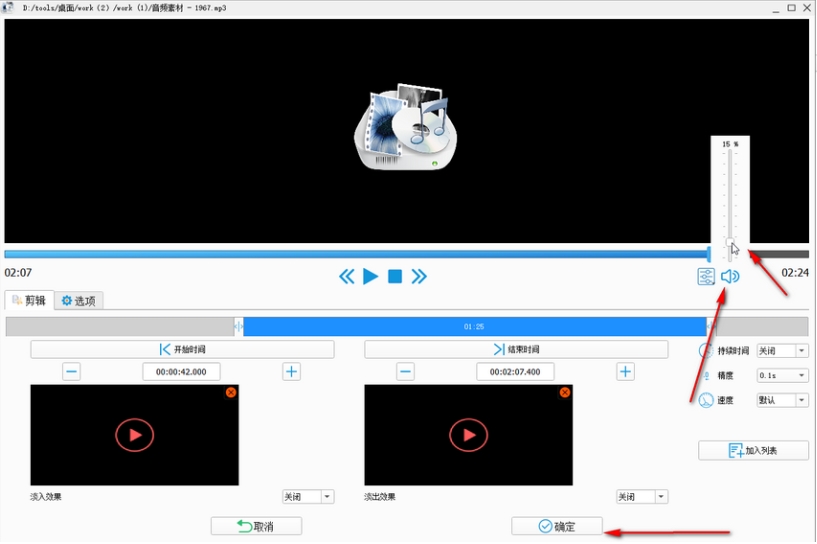This screenshot has width=817, height=544.
Task: Click the orange X on the end preview
Action: (x=565, y=393)
